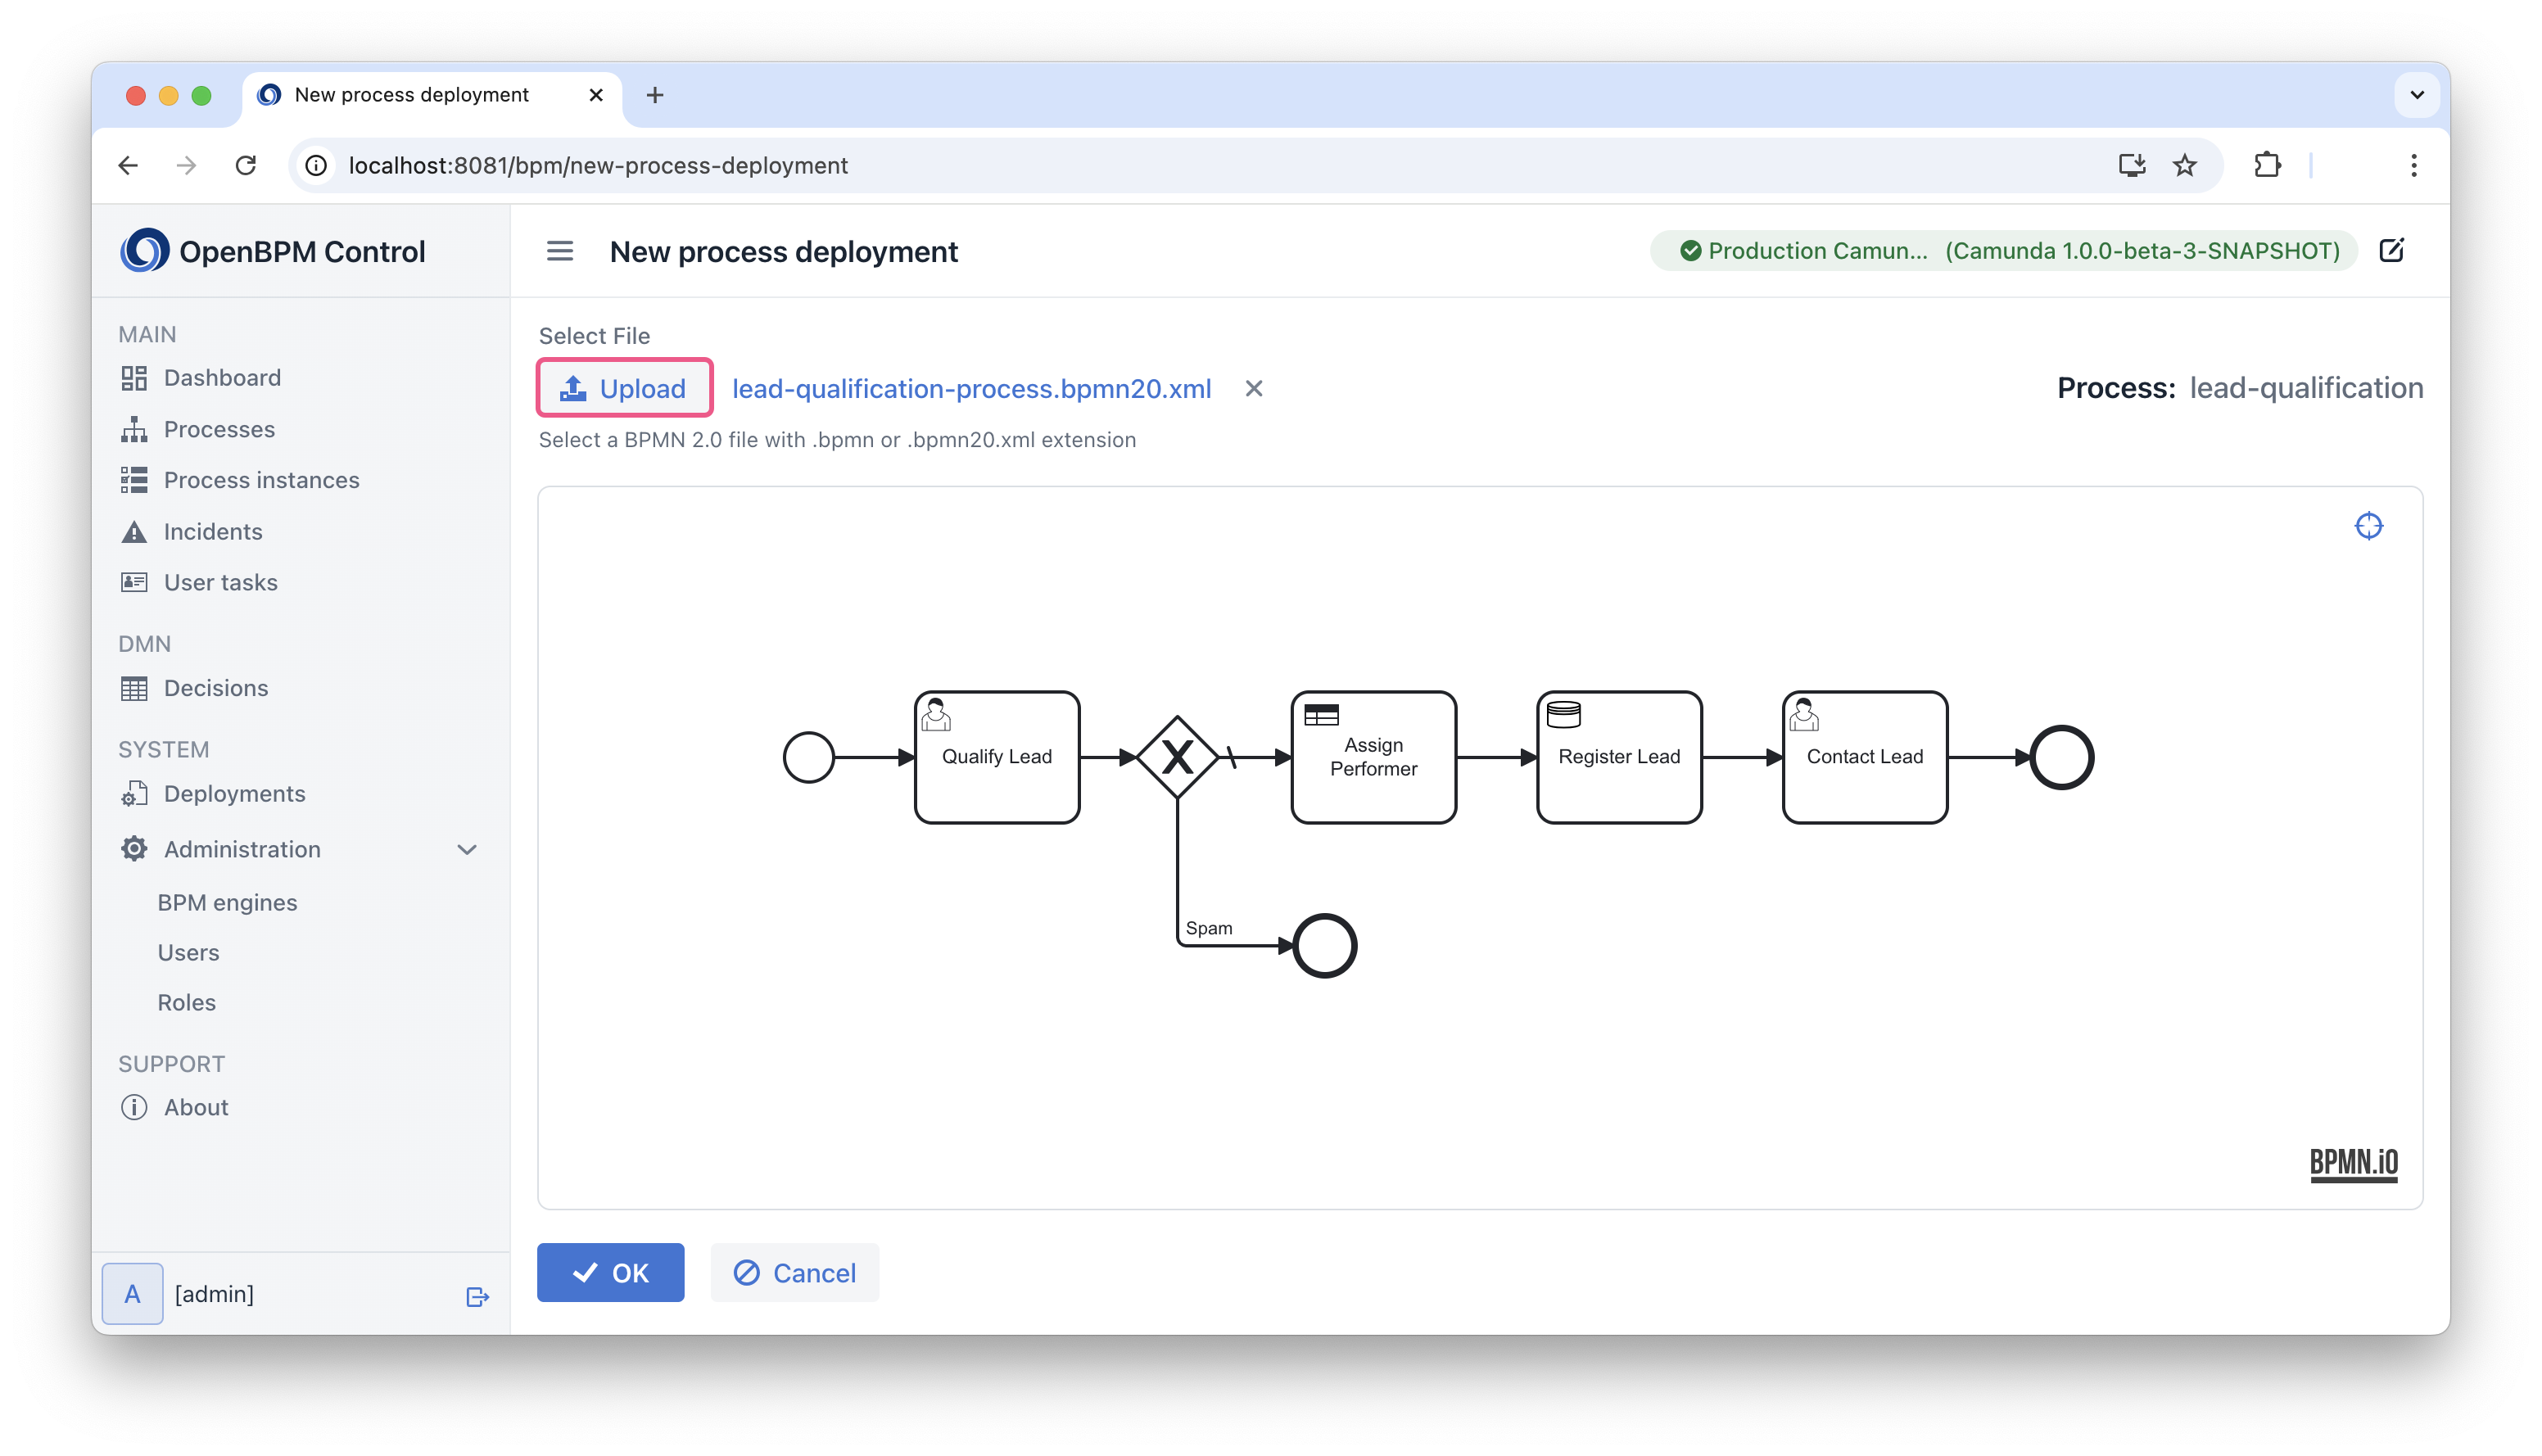Open browser extensions puzzle icon

(2267, 165)
